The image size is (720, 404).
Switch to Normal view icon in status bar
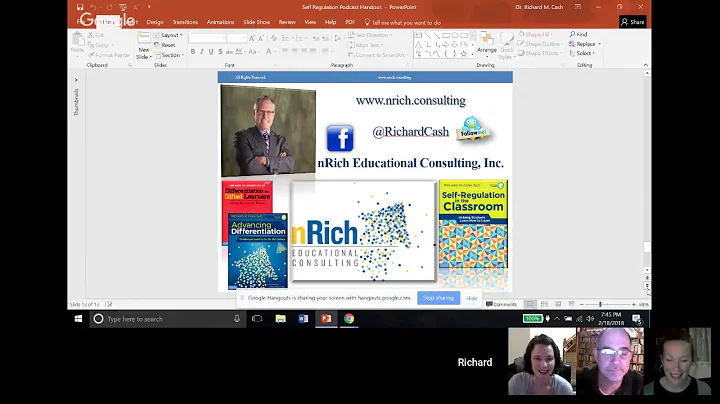(530, 304)
